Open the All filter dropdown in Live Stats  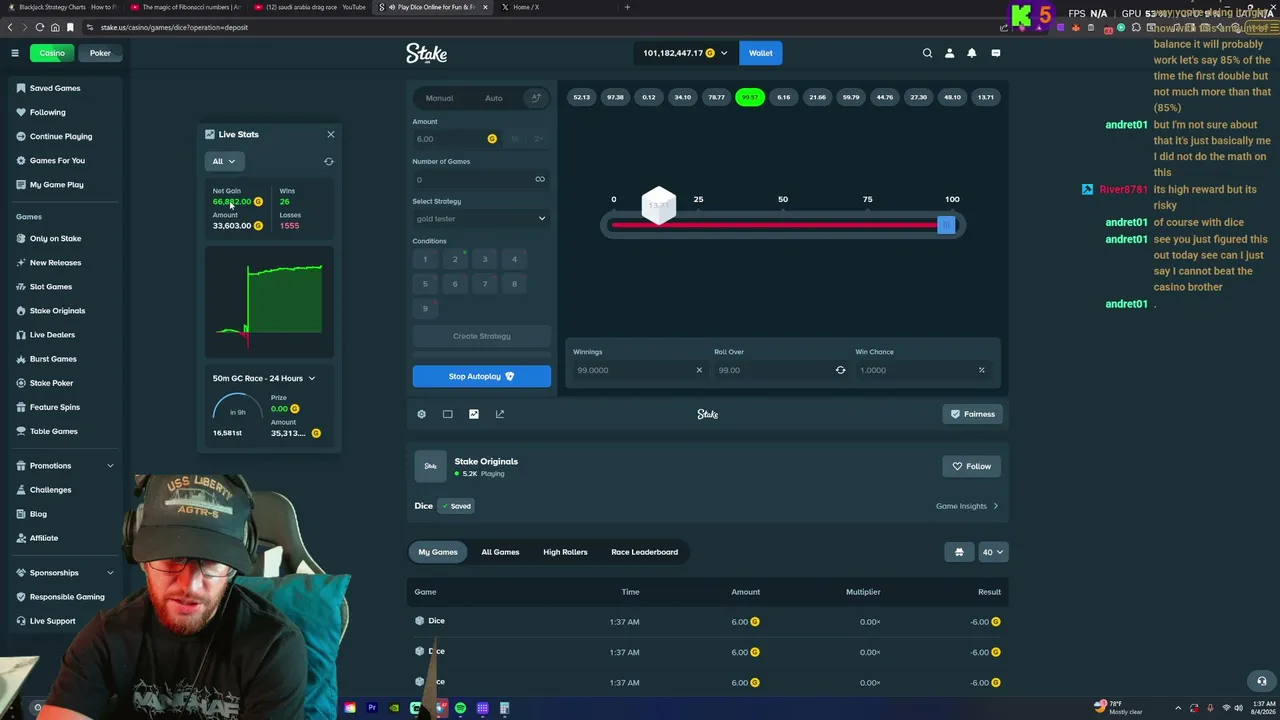click(x=224, y=161)
